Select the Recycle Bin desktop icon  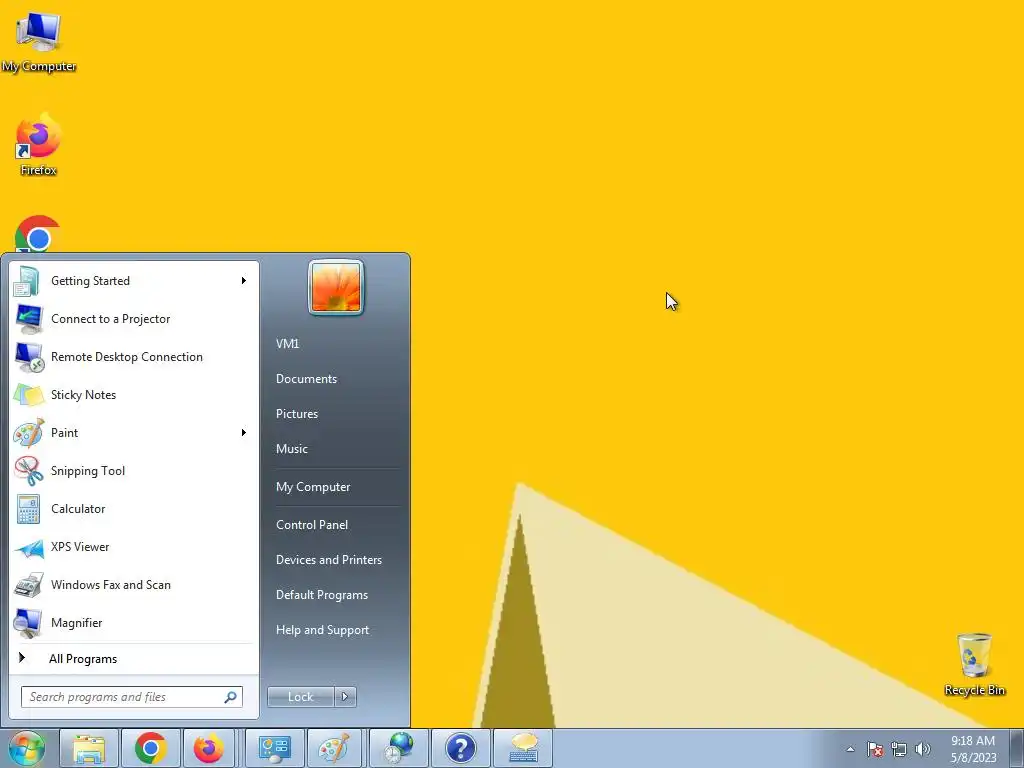coord(974,664)
